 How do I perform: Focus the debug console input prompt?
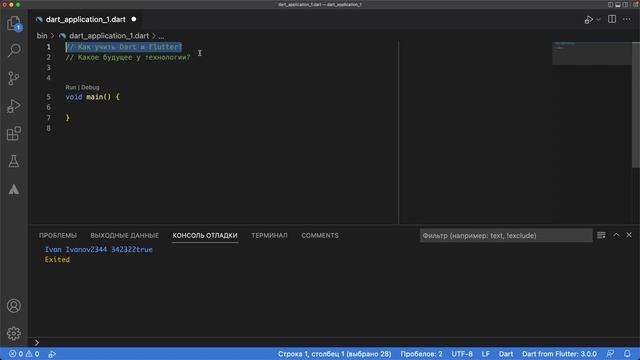coord(334,342)
